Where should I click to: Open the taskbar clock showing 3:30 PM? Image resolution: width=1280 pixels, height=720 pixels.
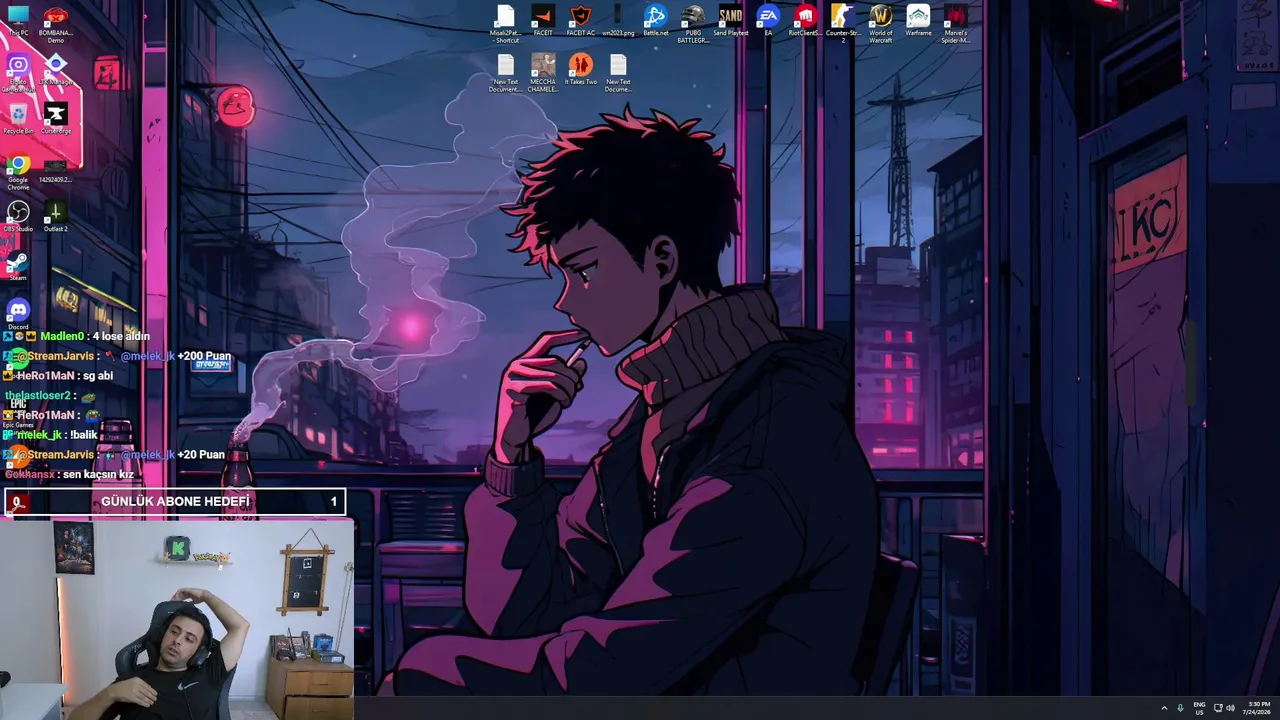[1258, 708]
